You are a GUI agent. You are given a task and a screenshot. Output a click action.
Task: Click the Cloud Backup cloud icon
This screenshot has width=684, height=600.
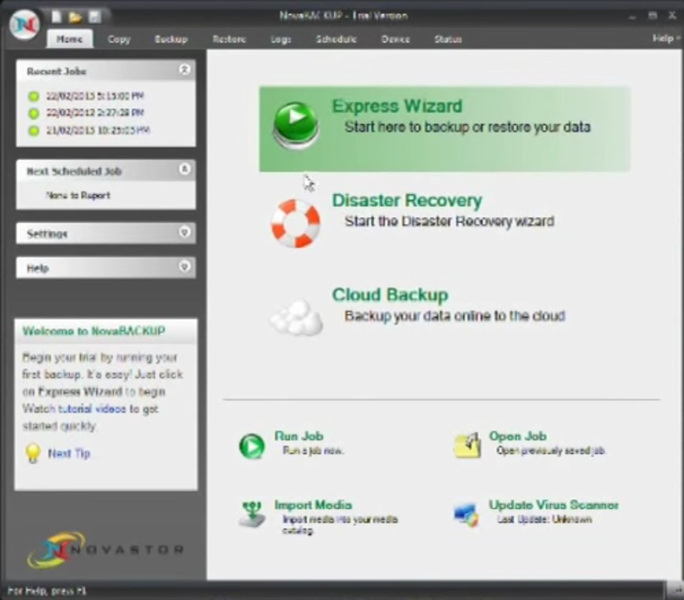[x=297, y=318]
